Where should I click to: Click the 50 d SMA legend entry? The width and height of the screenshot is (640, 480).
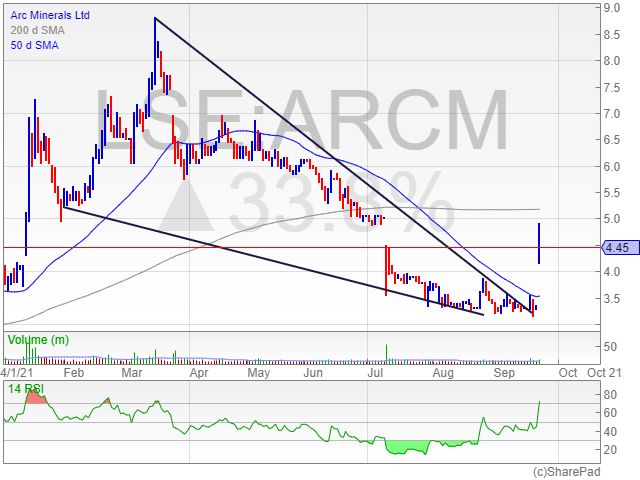[x=34, y=45]
